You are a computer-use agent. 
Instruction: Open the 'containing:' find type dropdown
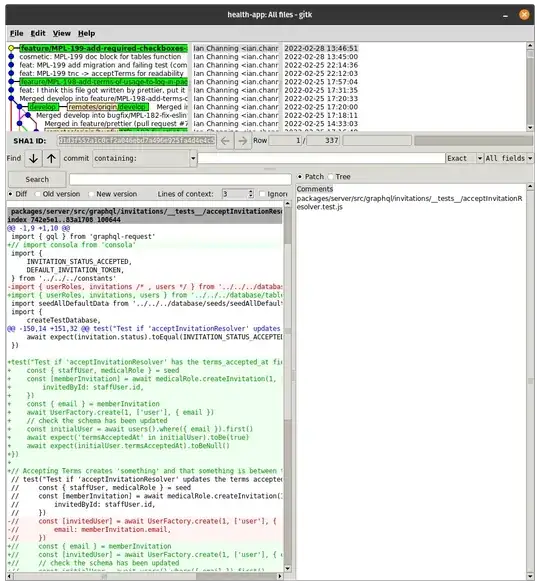(x=193, y=158)
